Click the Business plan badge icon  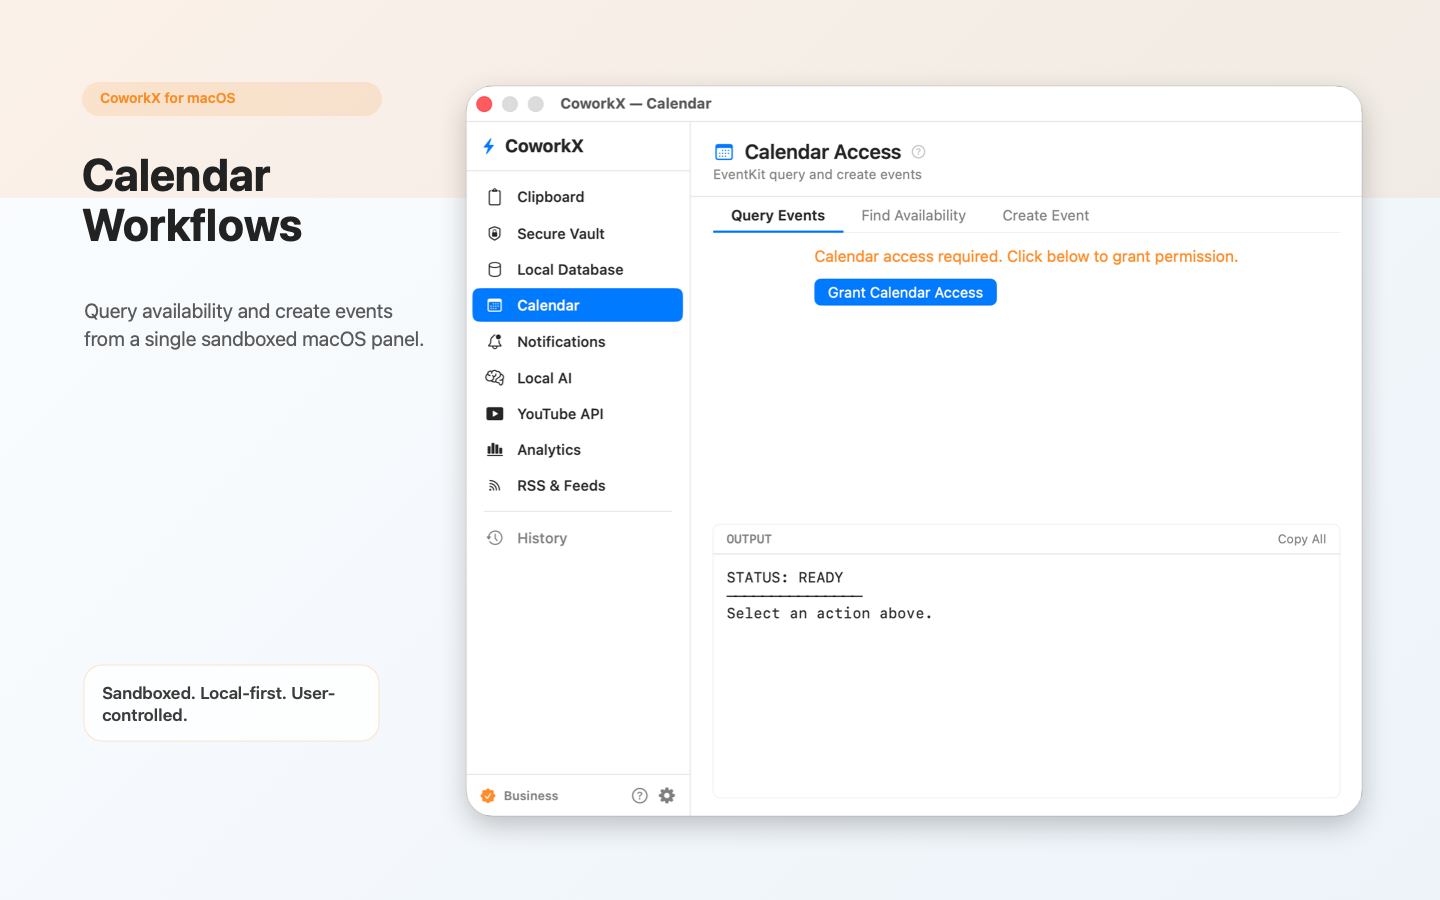coord(488,796)
